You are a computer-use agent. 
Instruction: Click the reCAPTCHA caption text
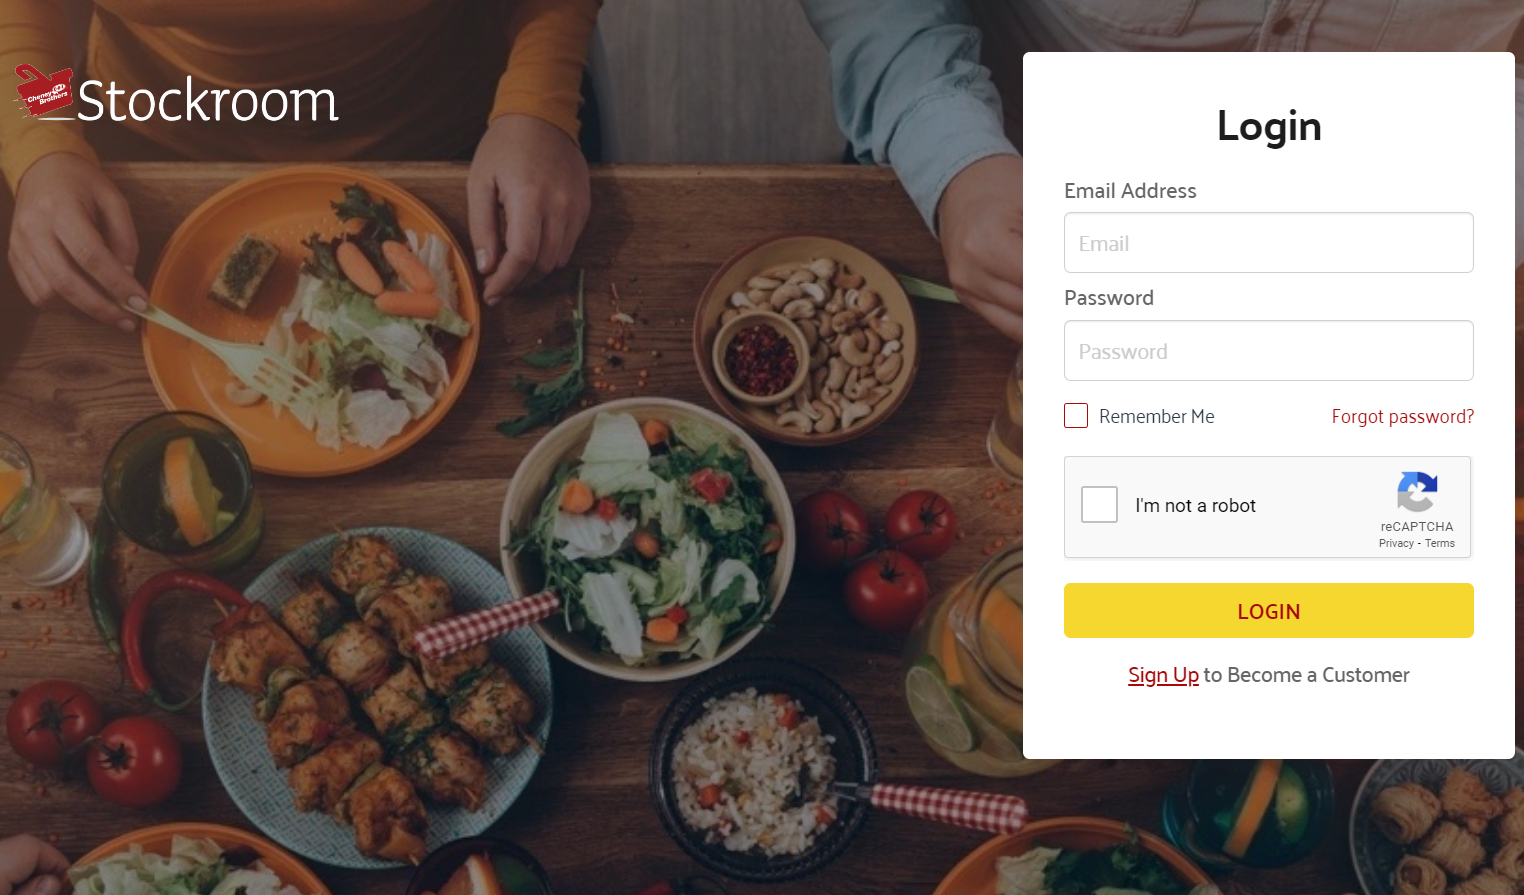point(1417,527)
